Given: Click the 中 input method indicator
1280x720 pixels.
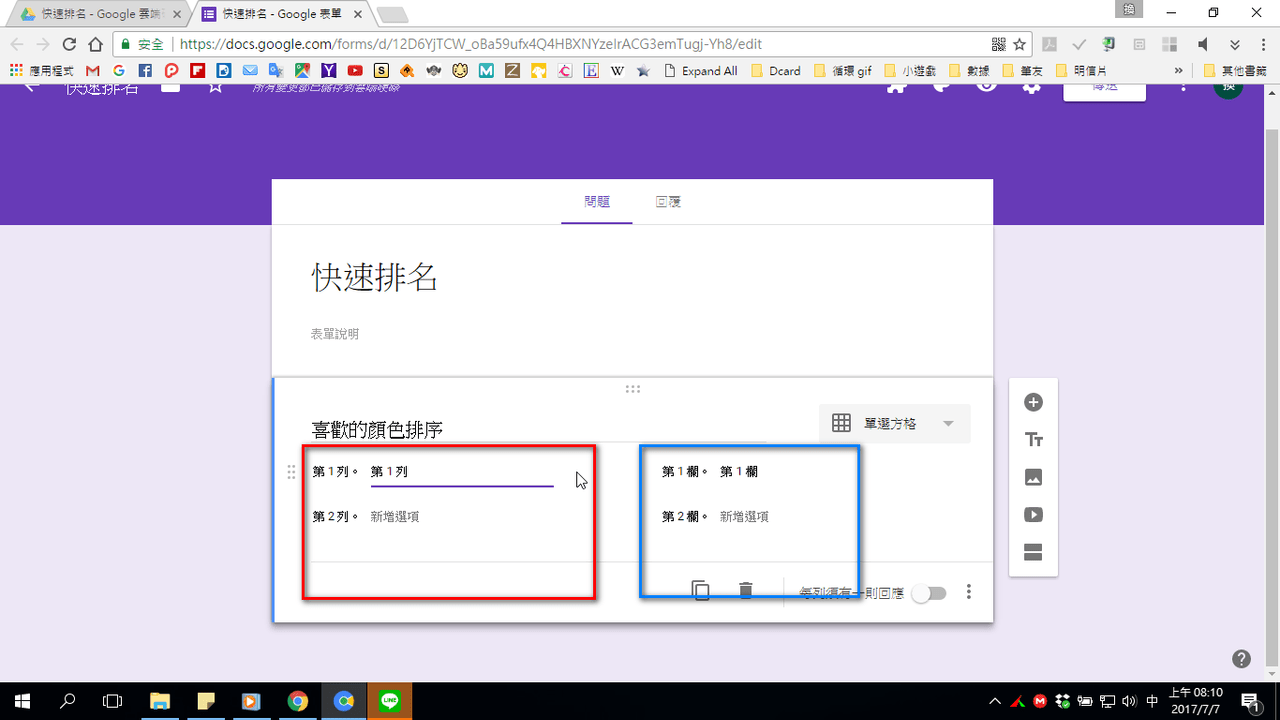Looking at the screenshot, I should click(x=1152, y=701).
